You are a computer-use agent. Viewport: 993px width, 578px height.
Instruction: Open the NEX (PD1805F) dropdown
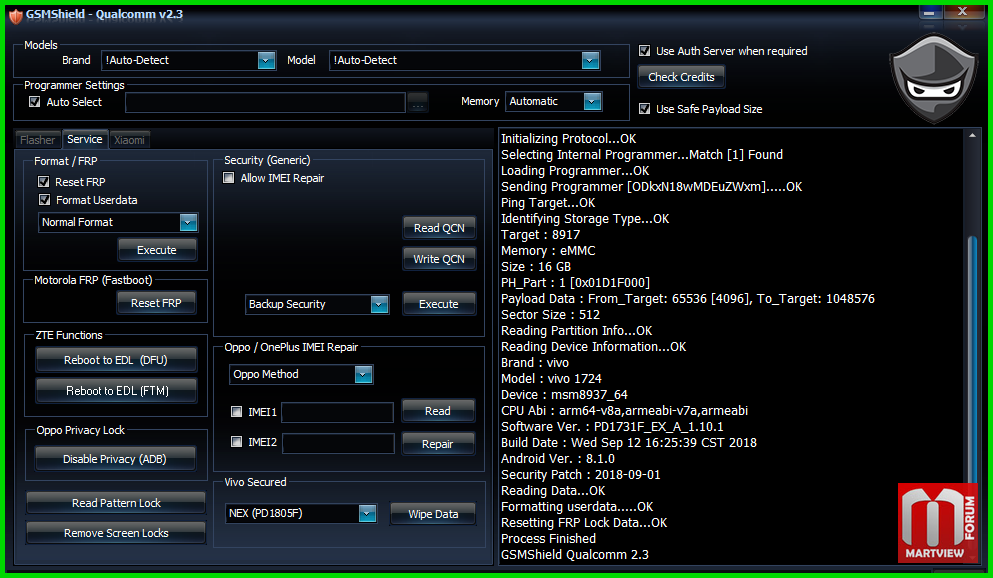tap(367, 513)
